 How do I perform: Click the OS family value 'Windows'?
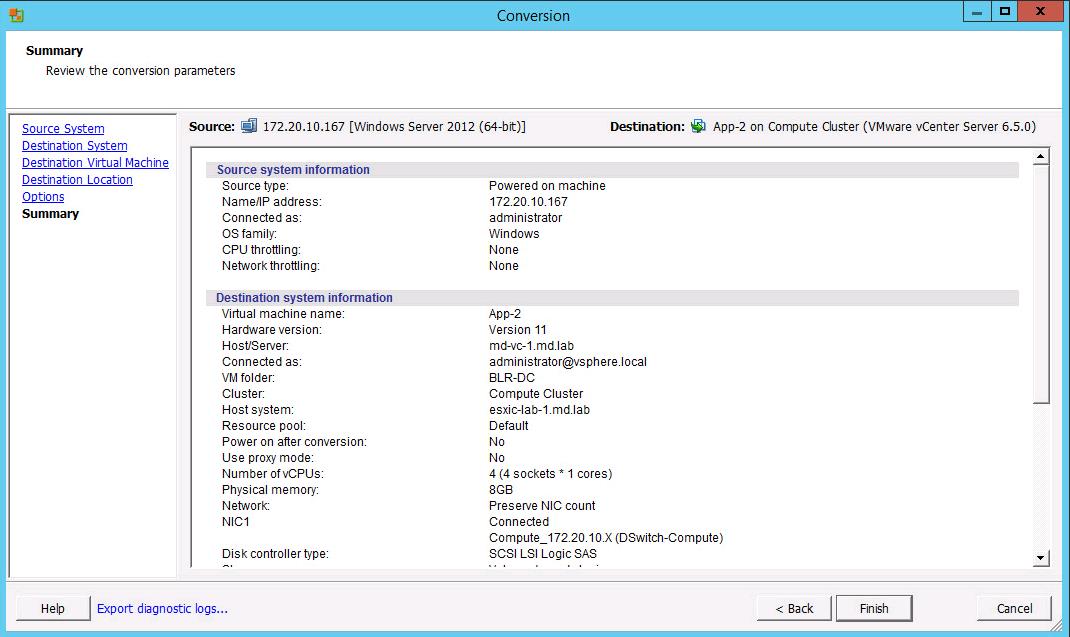click(x=514, y=233)
